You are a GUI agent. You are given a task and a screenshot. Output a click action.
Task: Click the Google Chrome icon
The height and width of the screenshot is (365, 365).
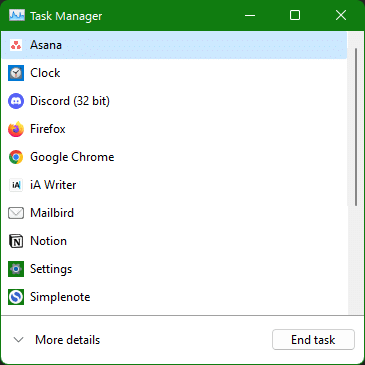pos(16,157)
